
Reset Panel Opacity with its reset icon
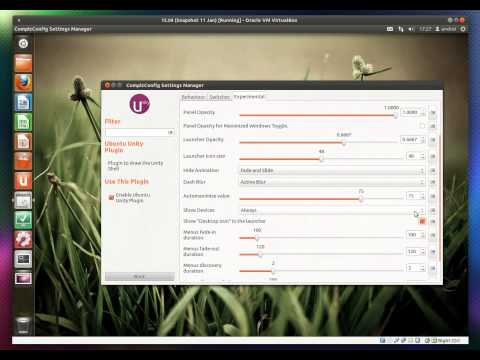point(433,113)
